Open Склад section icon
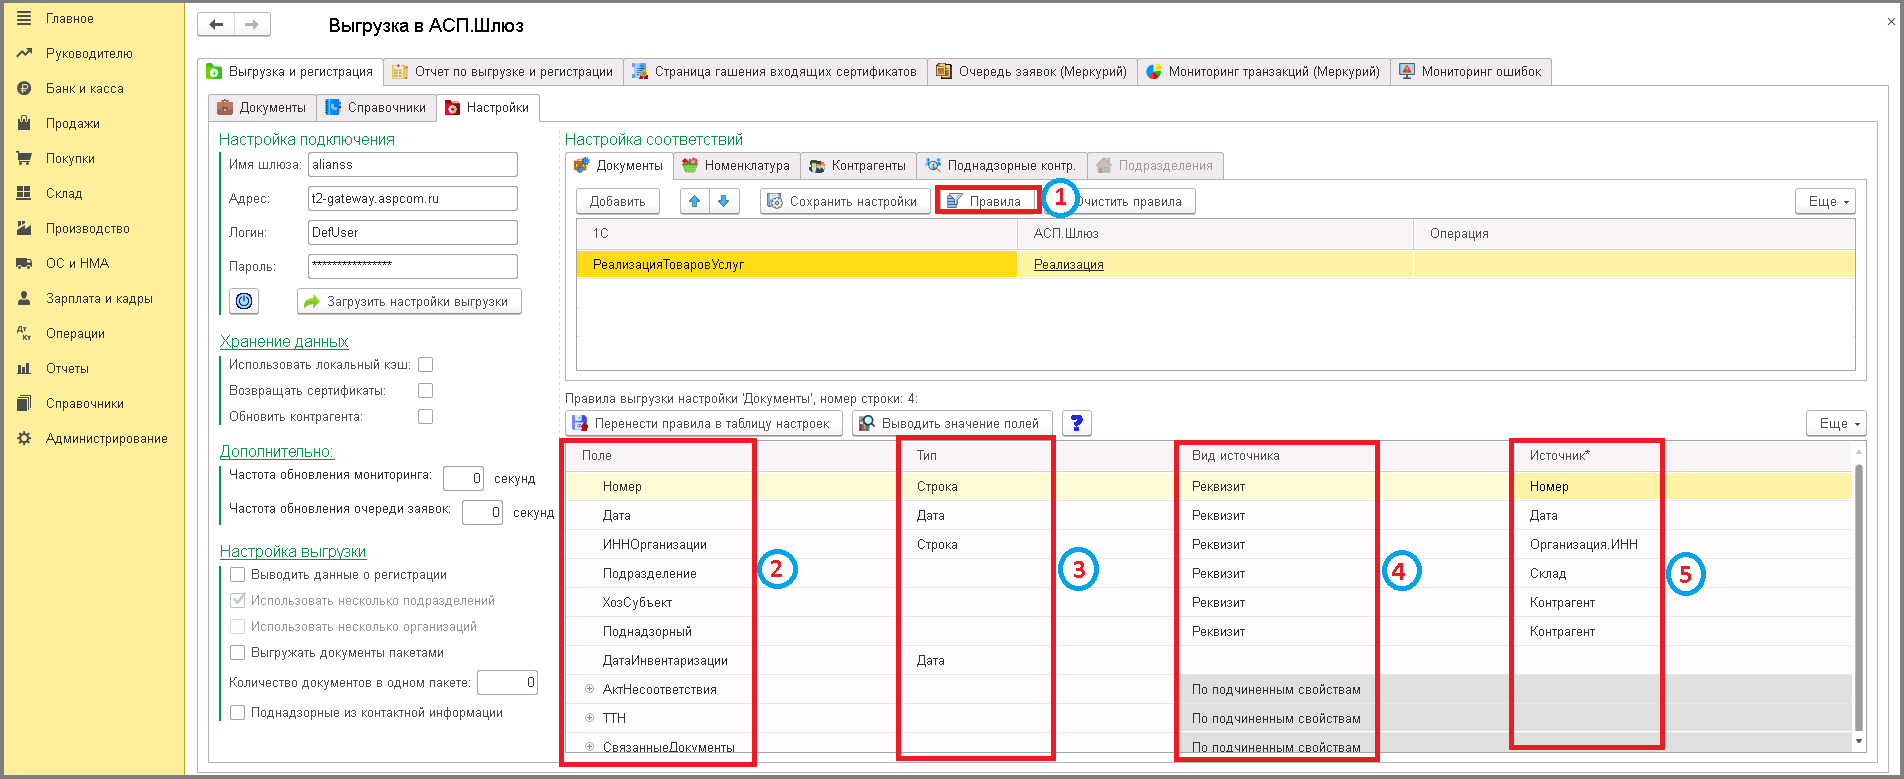Screen dimensions: 1904x779 [24, 193]
